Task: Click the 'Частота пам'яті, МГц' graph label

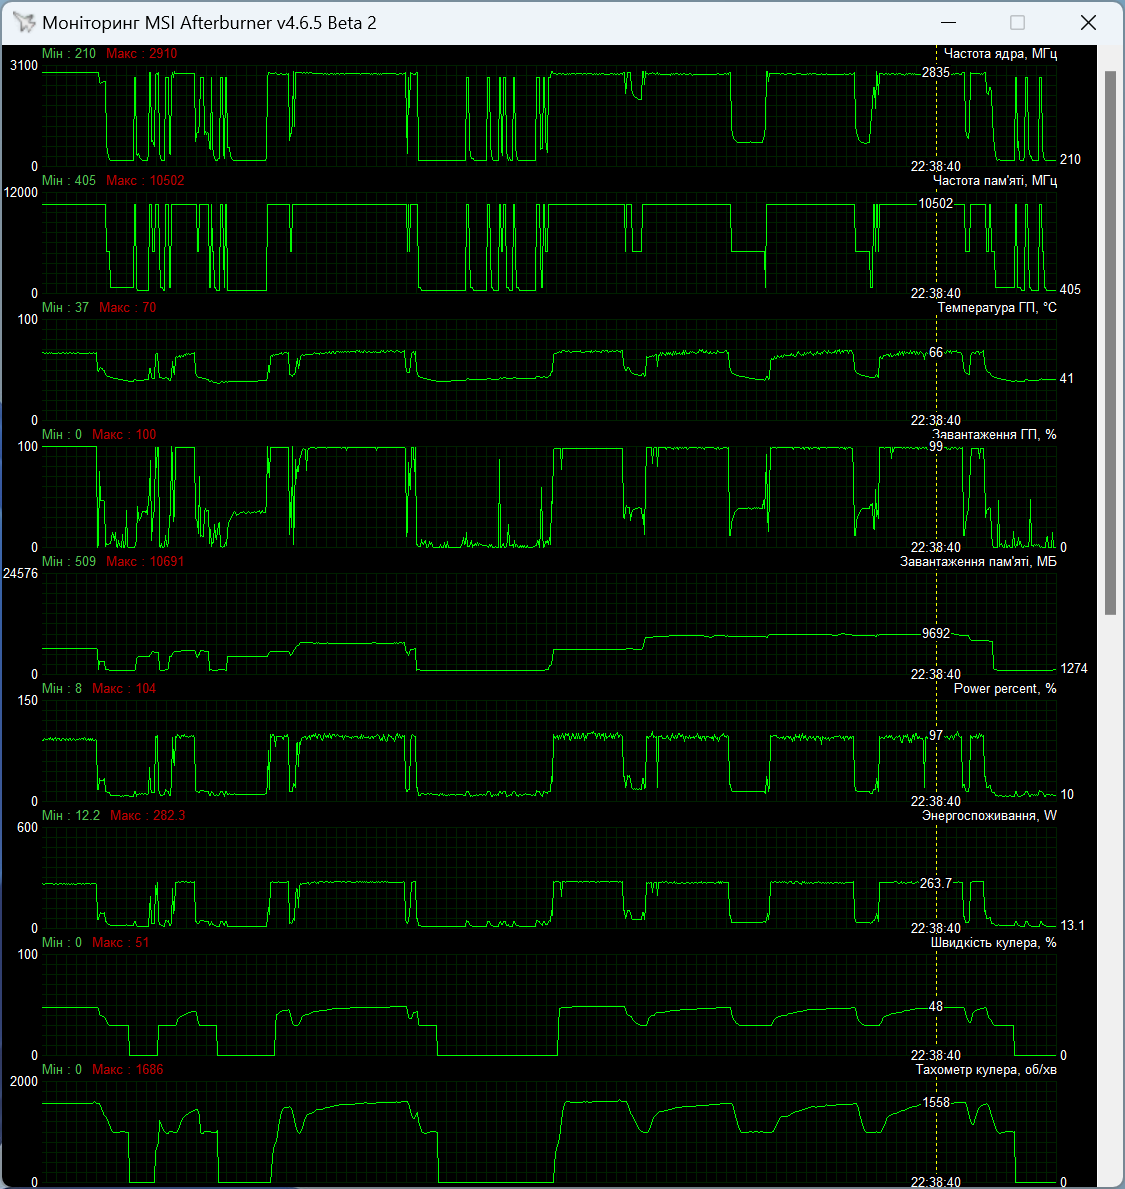Action: click(995, 180)
